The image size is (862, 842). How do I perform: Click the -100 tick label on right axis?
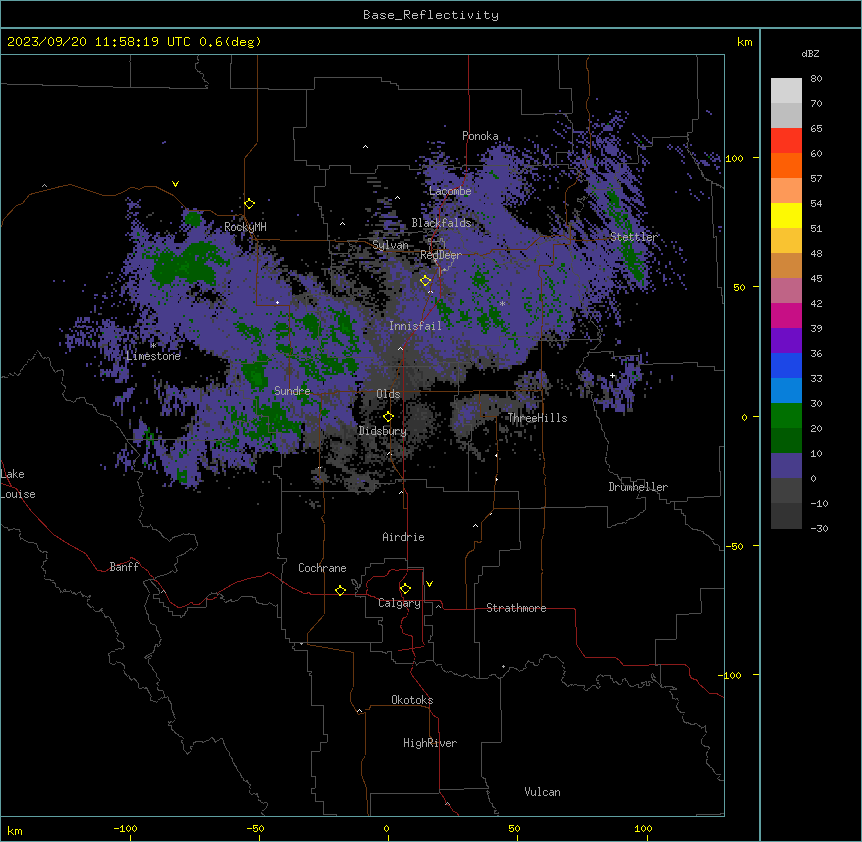coord(730,675)
